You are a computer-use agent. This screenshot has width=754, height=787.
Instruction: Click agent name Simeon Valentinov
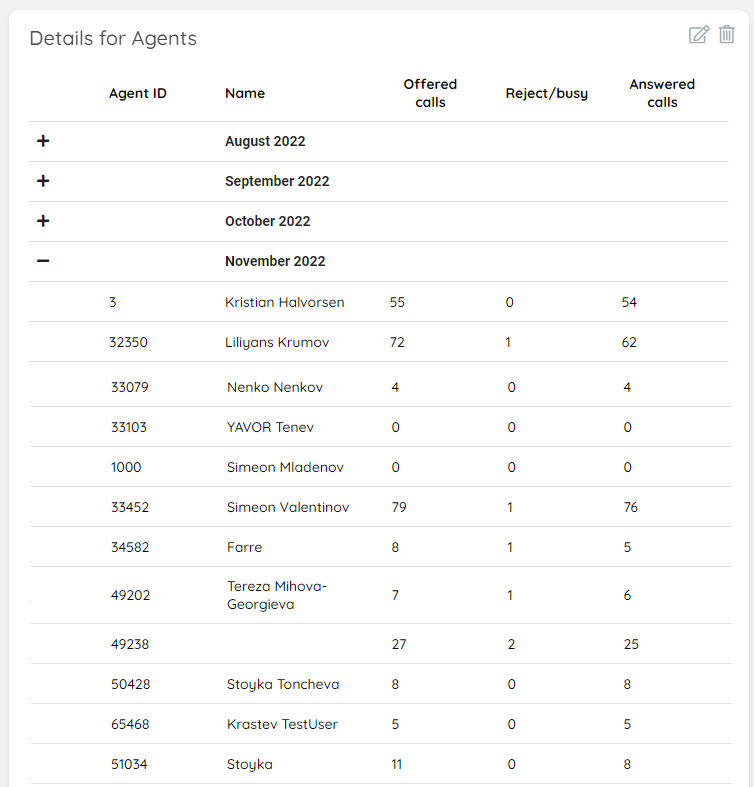point(288,507)
